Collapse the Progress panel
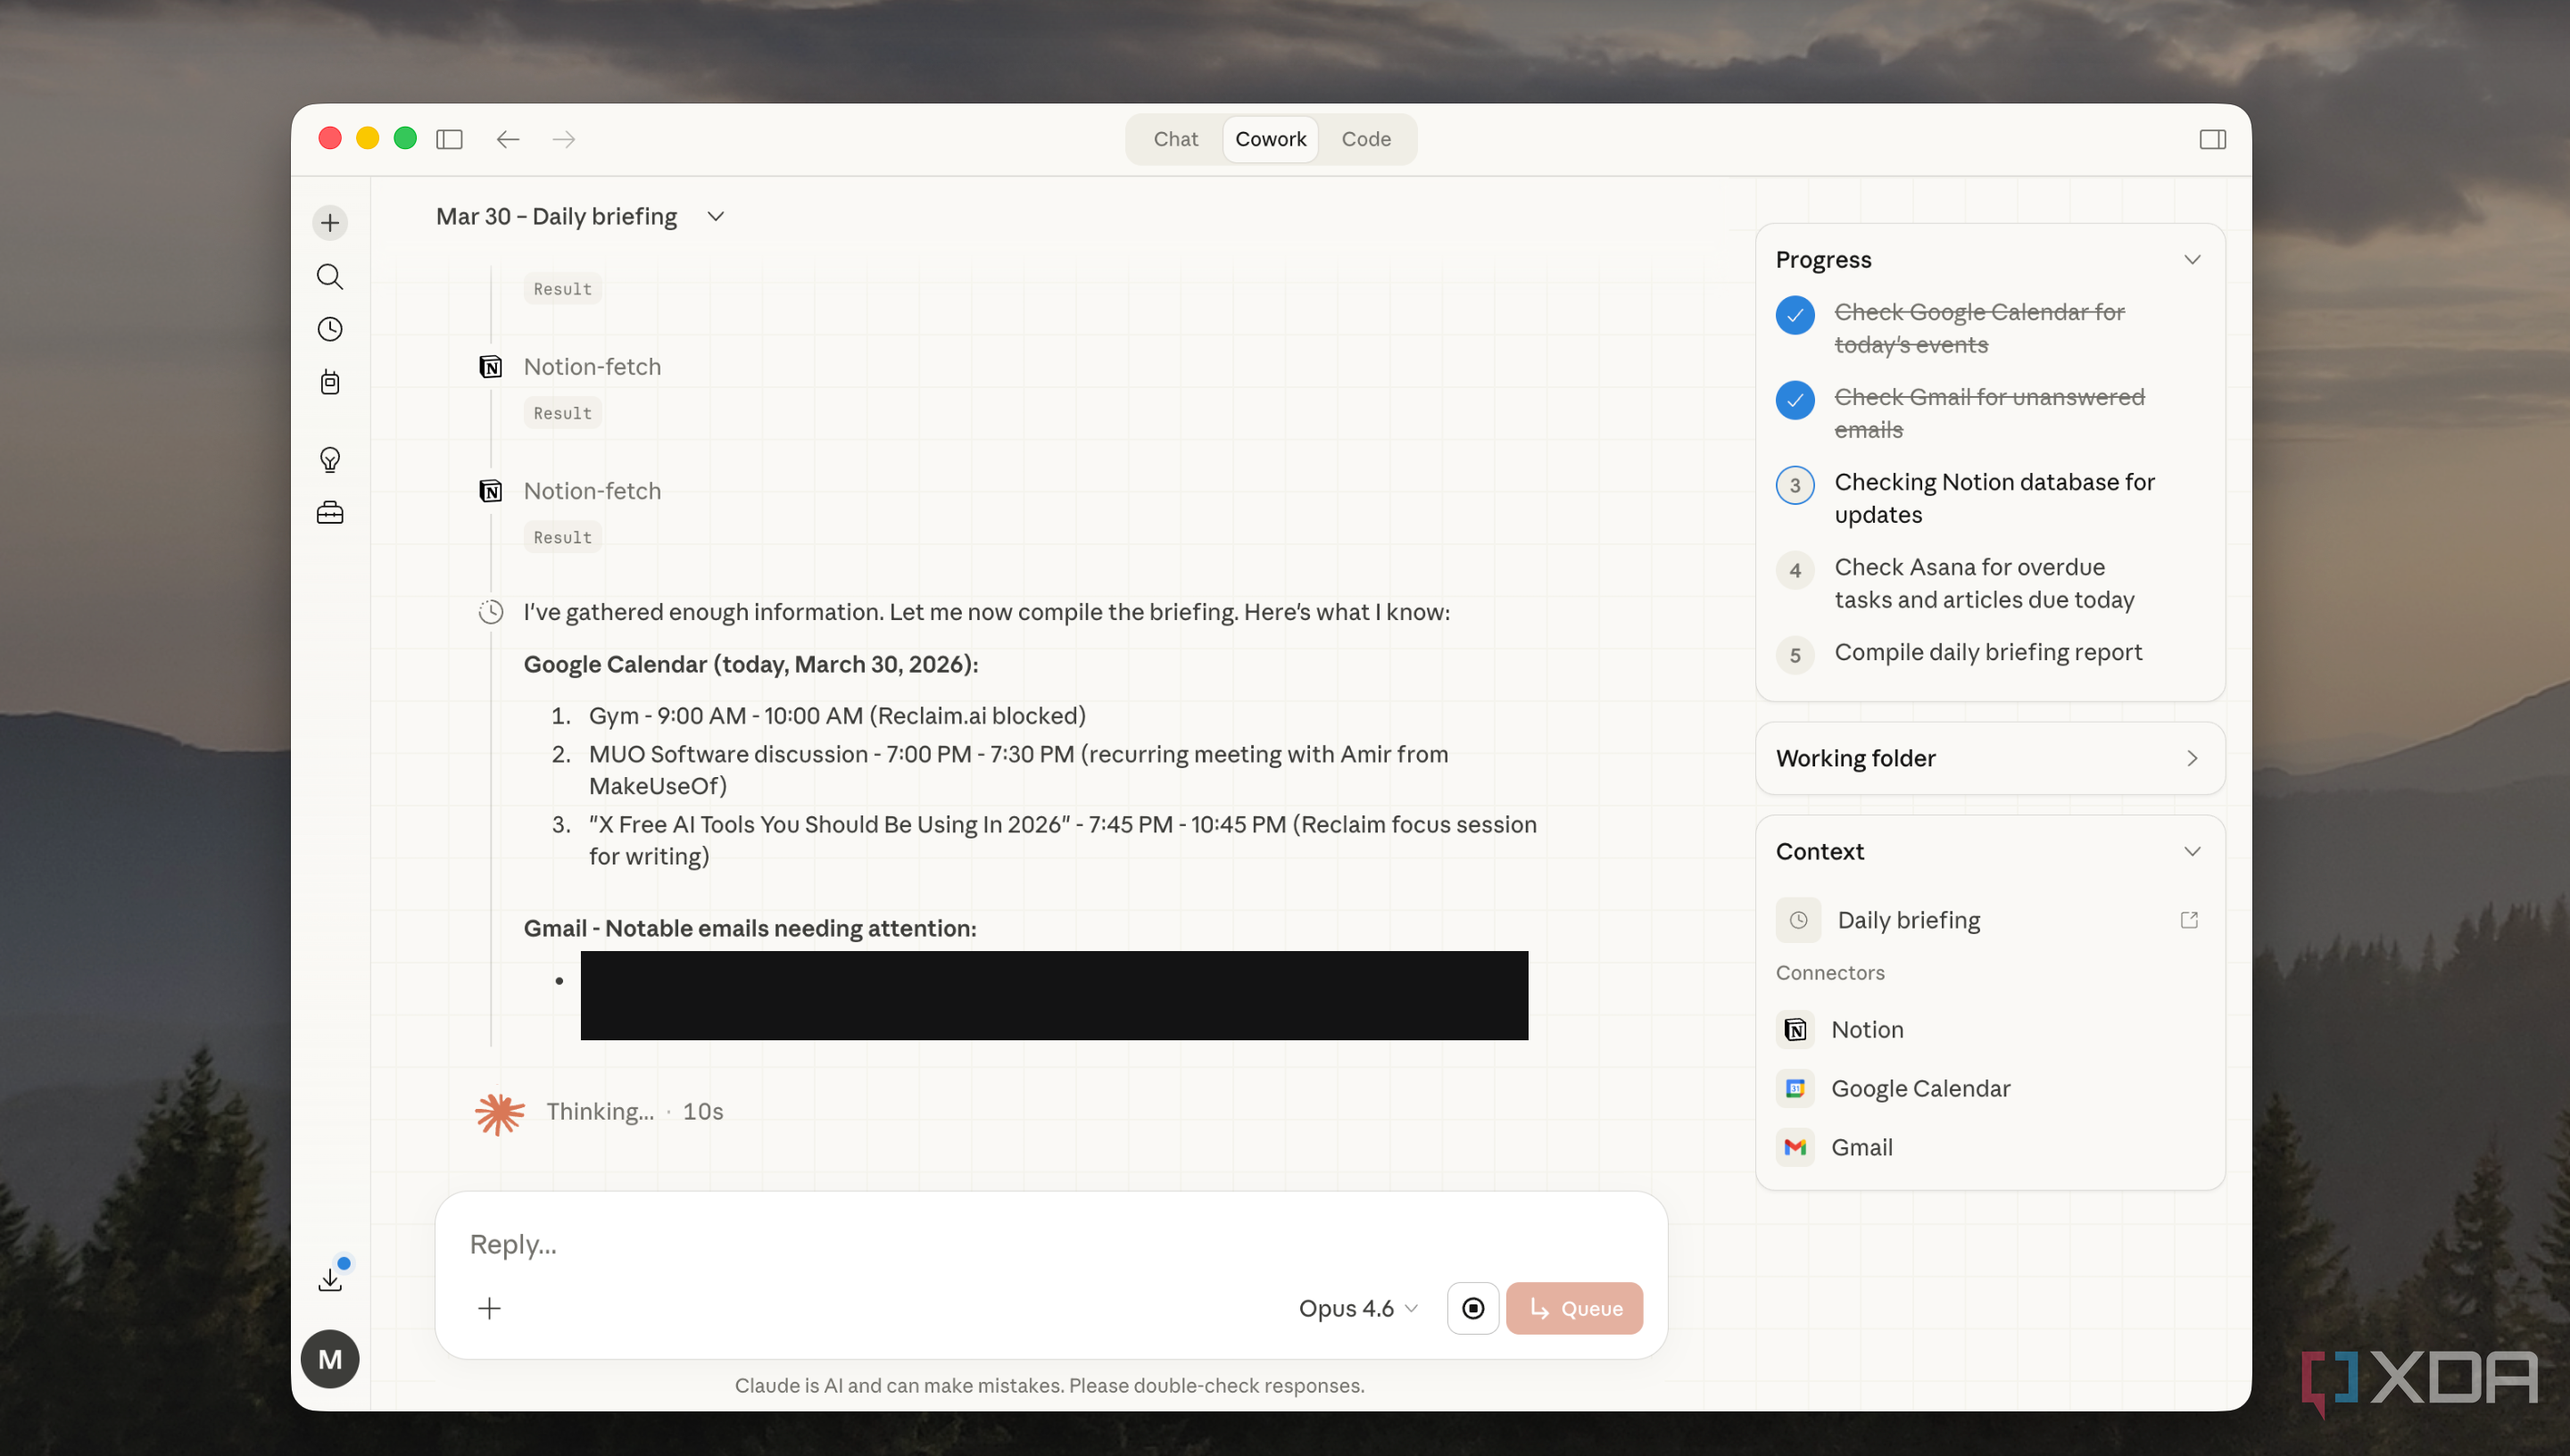This screenshot has height=1456, width=2570. tap(2192, 260)
